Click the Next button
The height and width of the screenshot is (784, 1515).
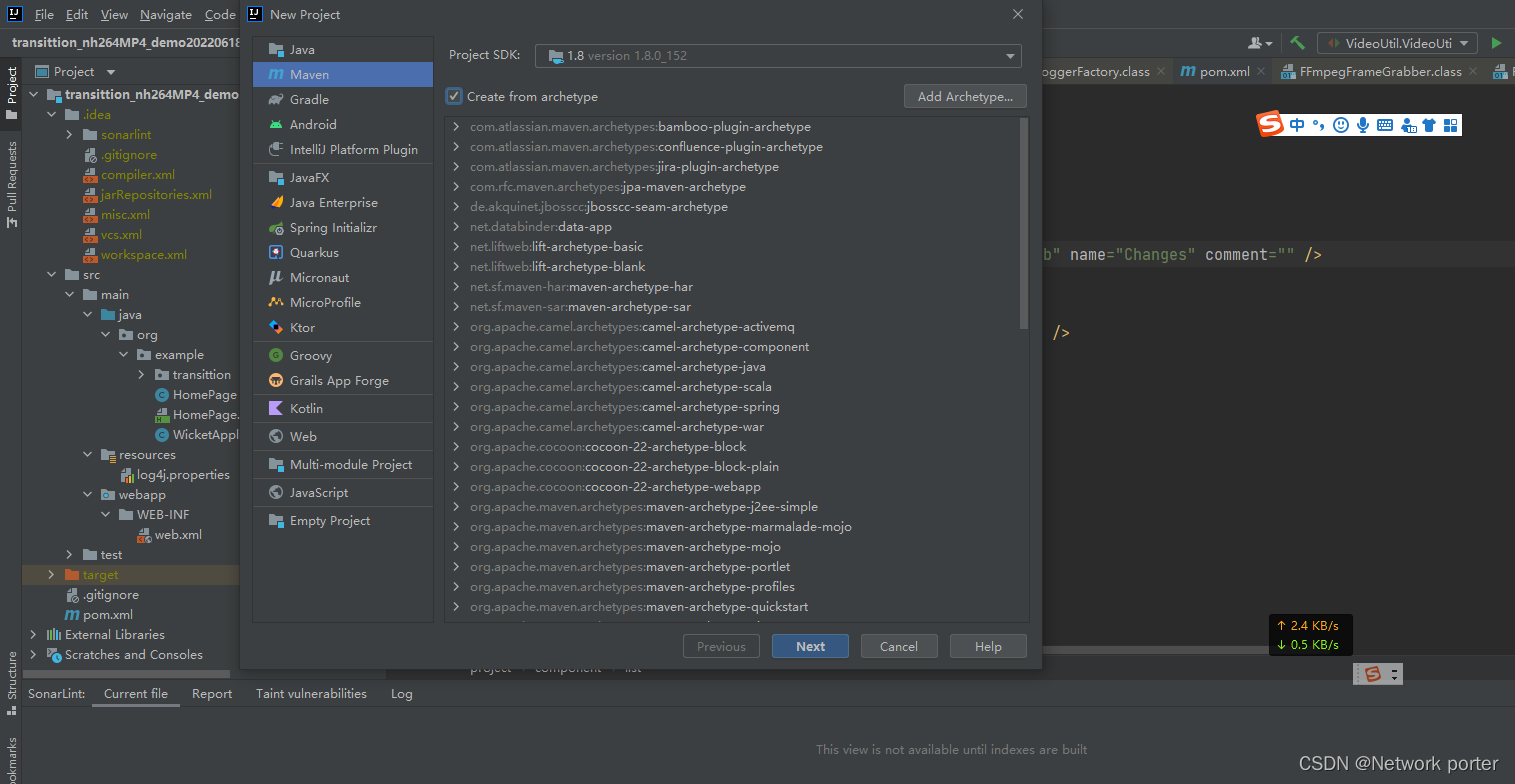click(810, 647)
